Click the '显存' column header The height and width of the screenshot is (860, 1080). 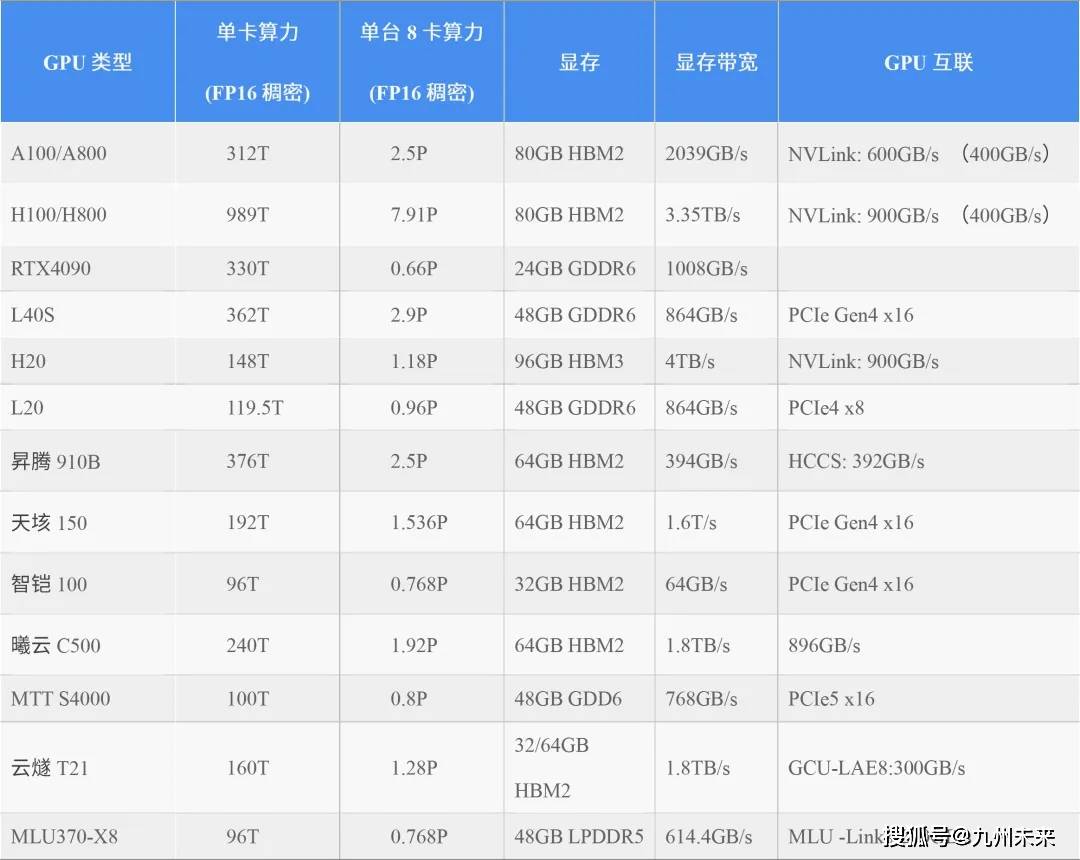[x=579, y=63]
